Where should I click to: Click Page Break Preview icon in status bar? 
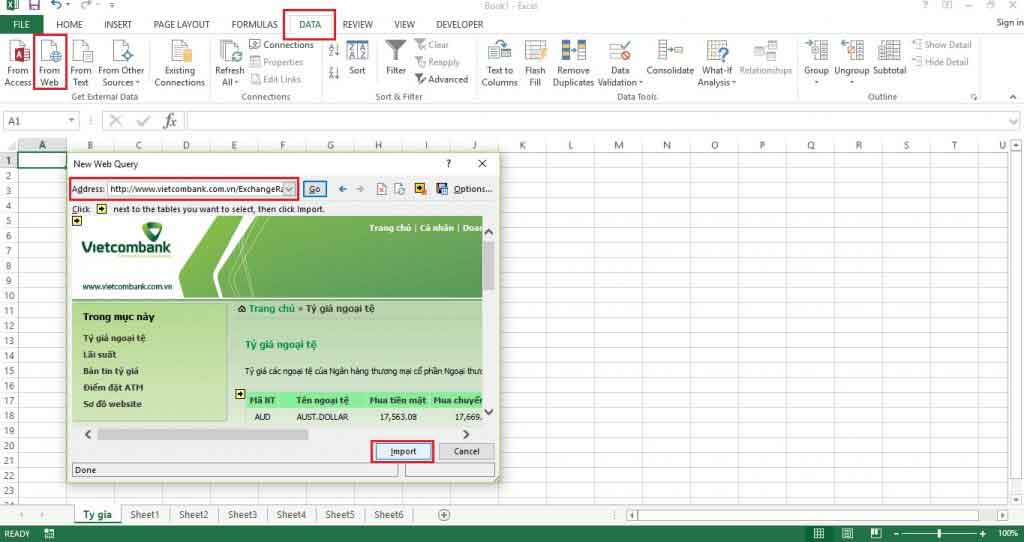pyautogui.click(x=876, y=534)
